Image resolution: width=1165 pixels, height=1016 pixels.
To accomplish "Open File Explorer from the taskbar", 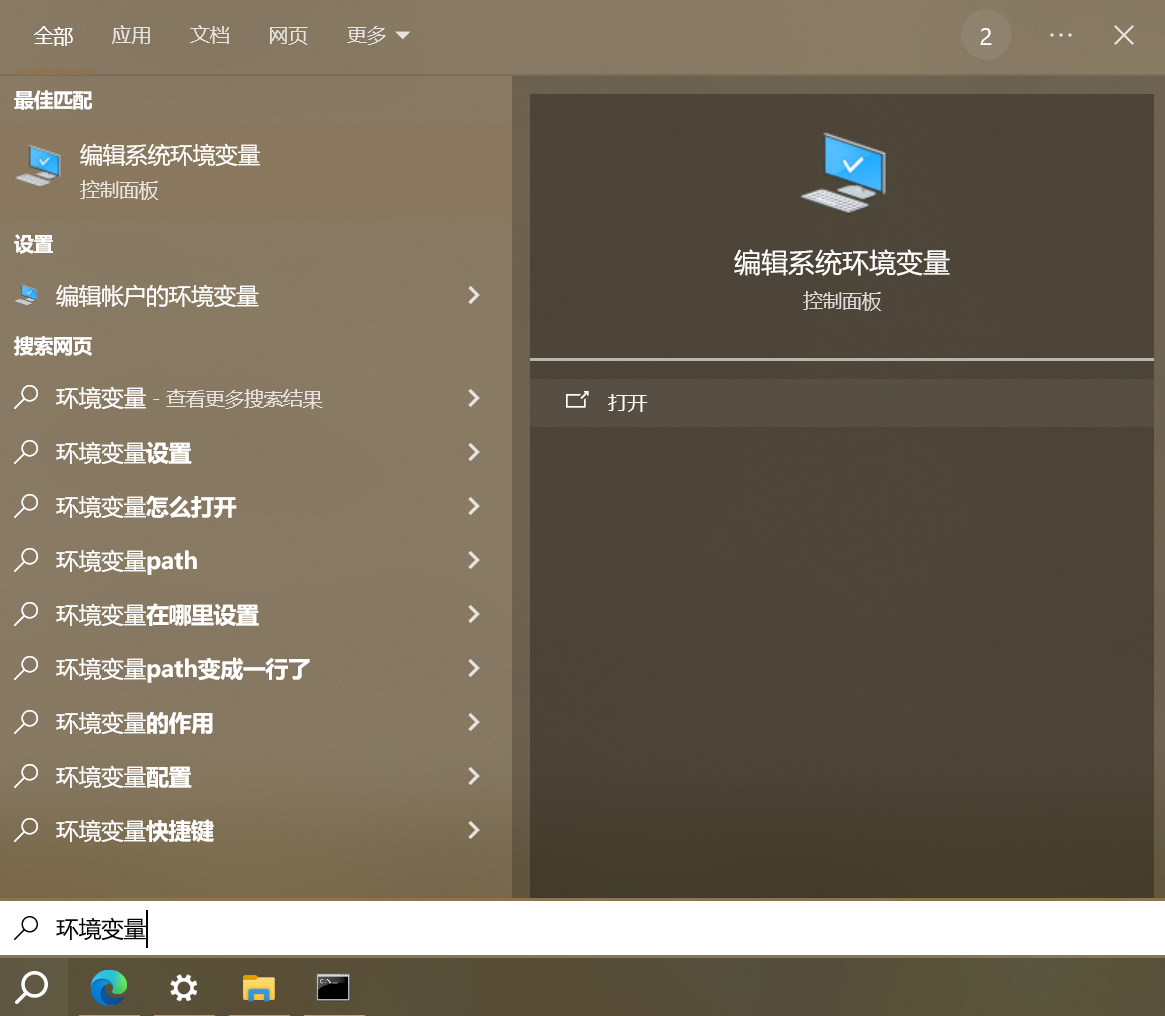I will [258, 988].
